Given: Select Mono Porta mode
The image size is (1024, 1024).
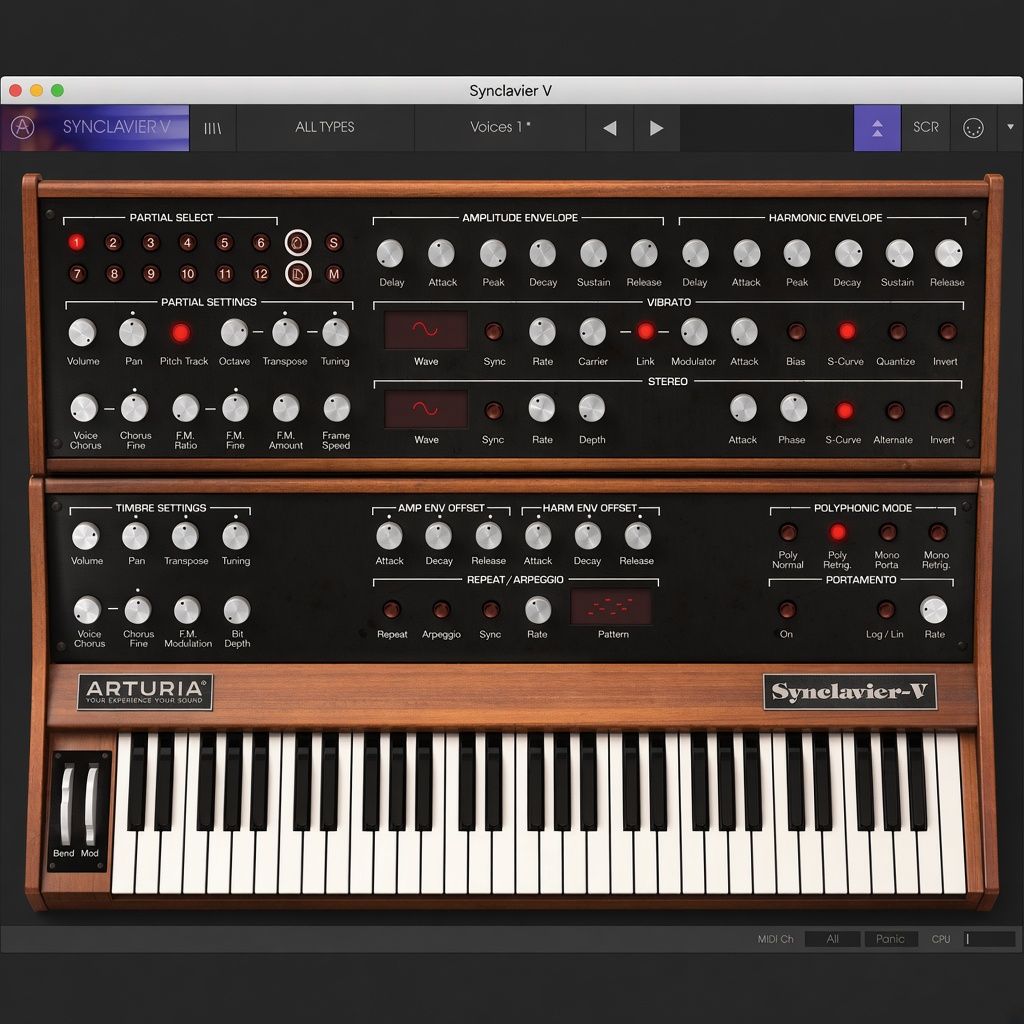Looking at the screenshot, I should point(888,532).
